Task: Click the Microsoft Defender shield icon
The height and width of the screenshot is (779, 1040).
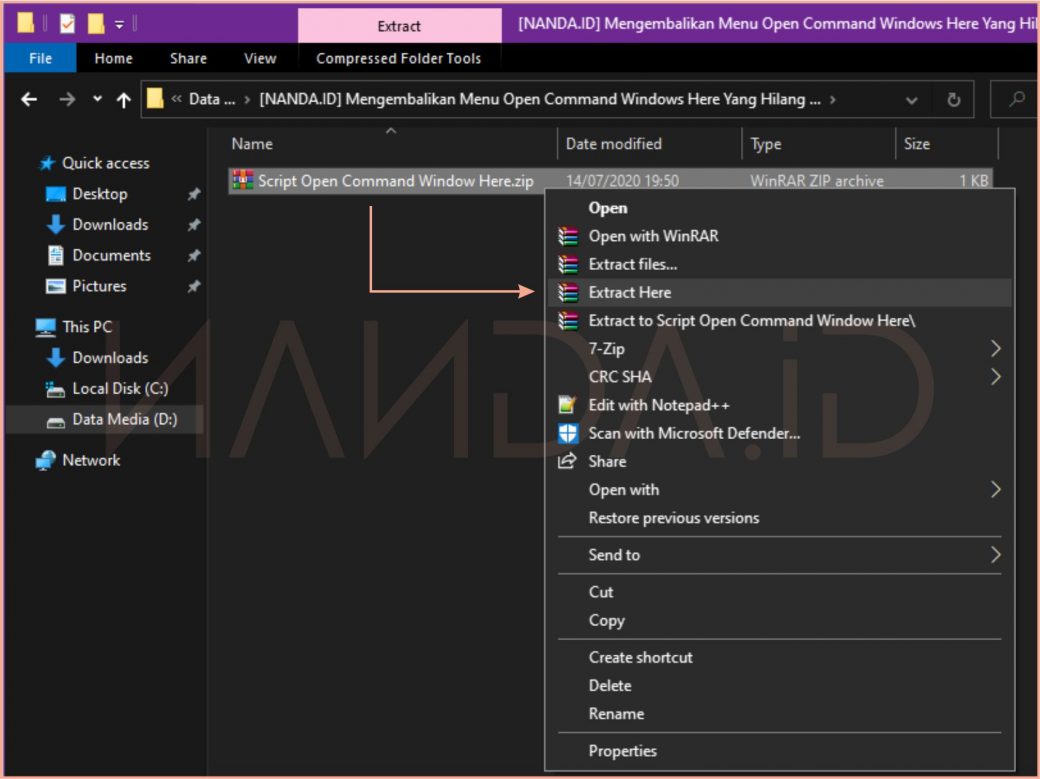Action: pyautogui.click(x=568, y=433)
